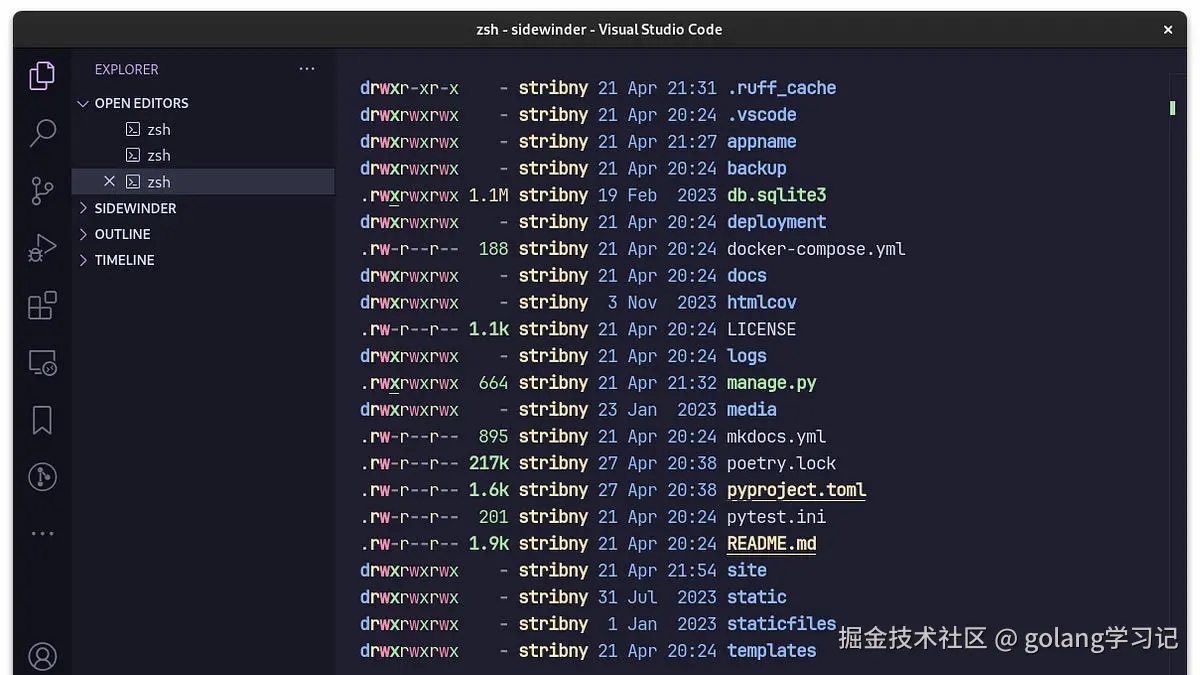This screenshot has height=675, width=1200.
Task: Open the Extensions view
Action: (42, 305)
